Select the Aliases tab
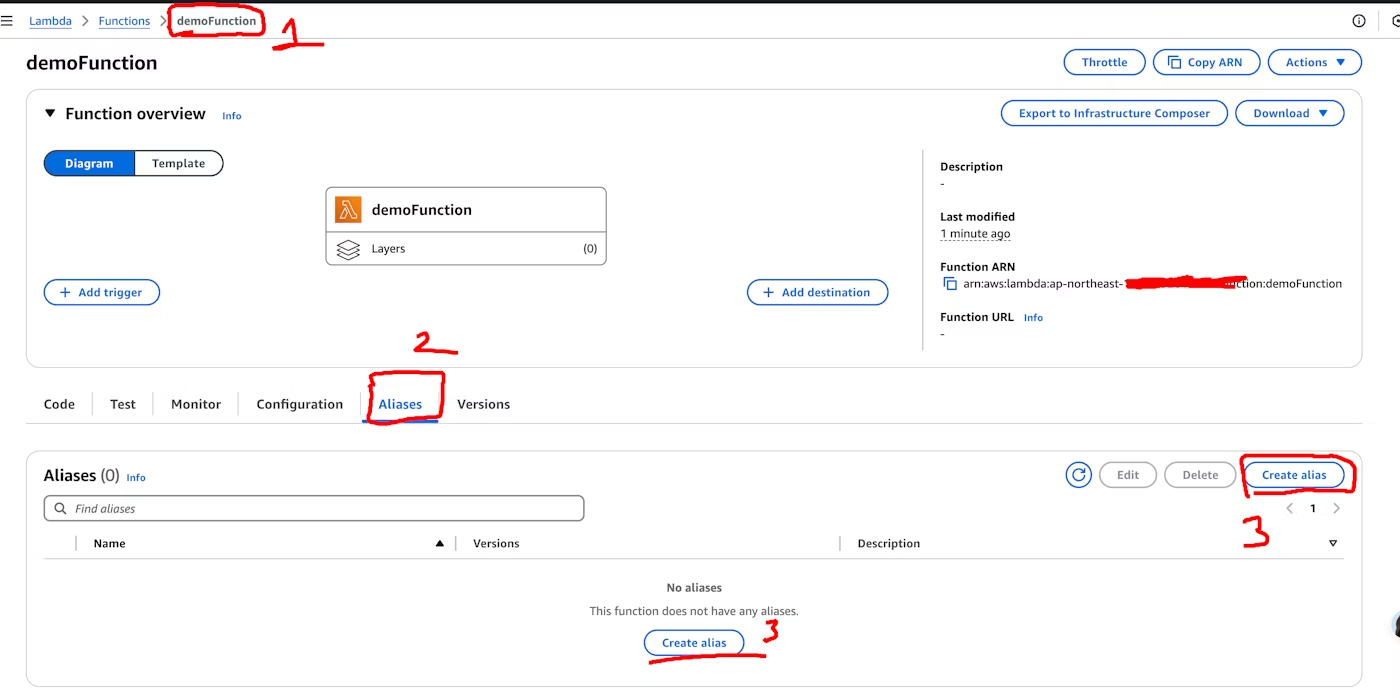1400x697 pixels. (x=400, y=404)
